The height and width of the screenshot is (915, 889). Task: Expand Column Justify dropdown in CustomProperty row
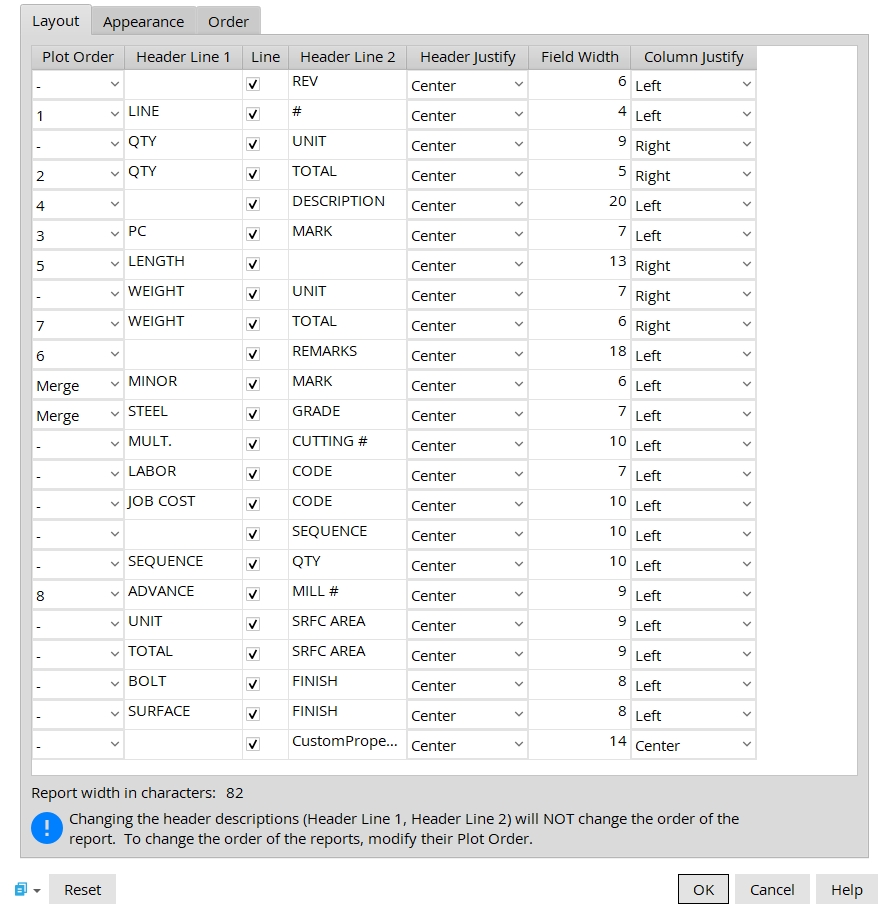[692, 745]
